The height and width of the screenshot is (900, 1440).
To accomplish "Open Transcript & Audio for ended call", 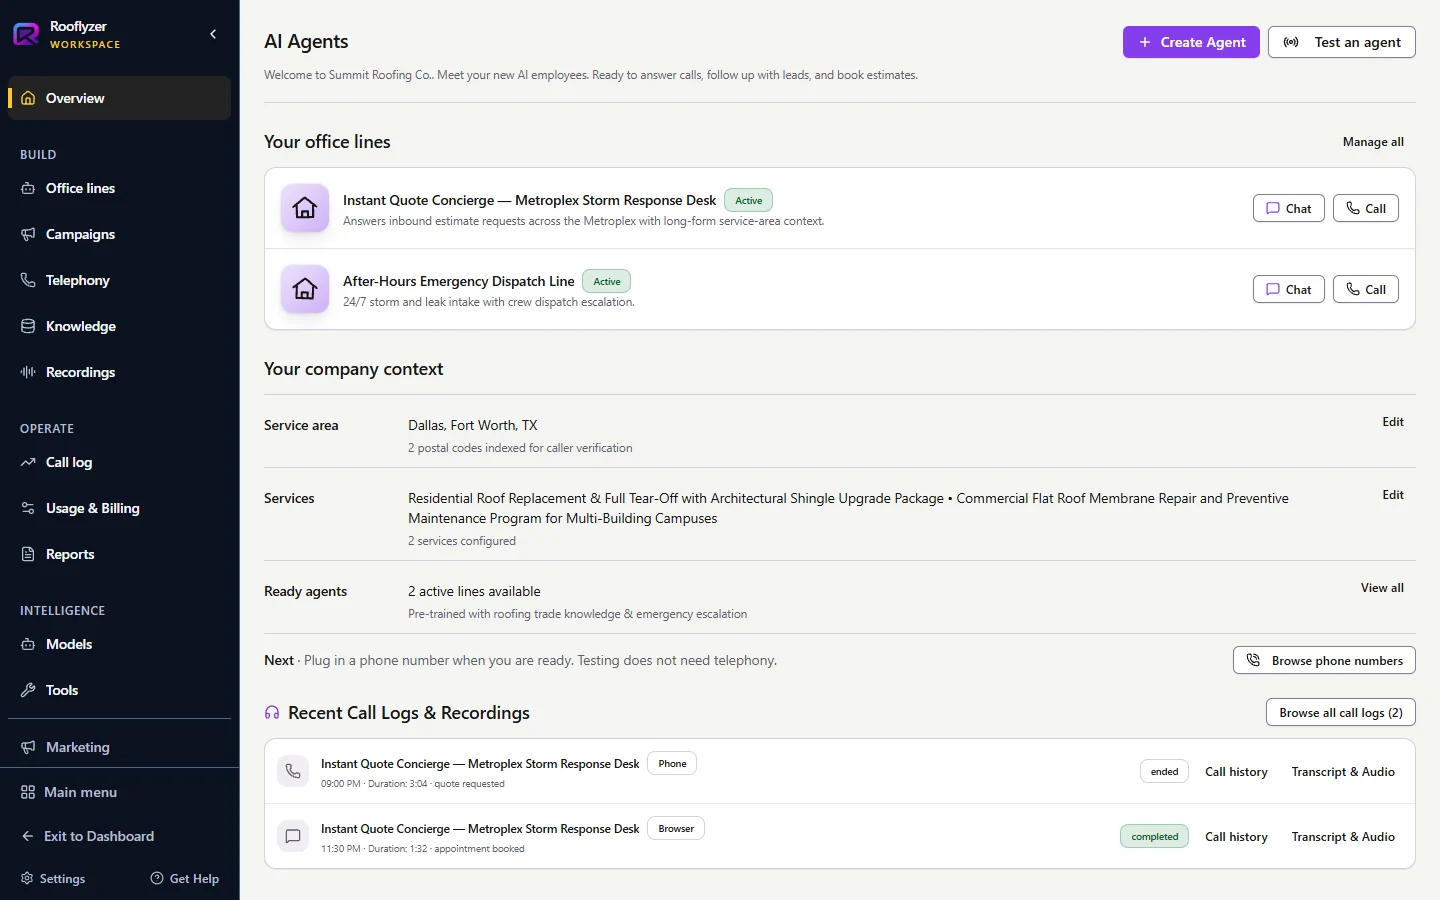I will tap(1343, 772).
